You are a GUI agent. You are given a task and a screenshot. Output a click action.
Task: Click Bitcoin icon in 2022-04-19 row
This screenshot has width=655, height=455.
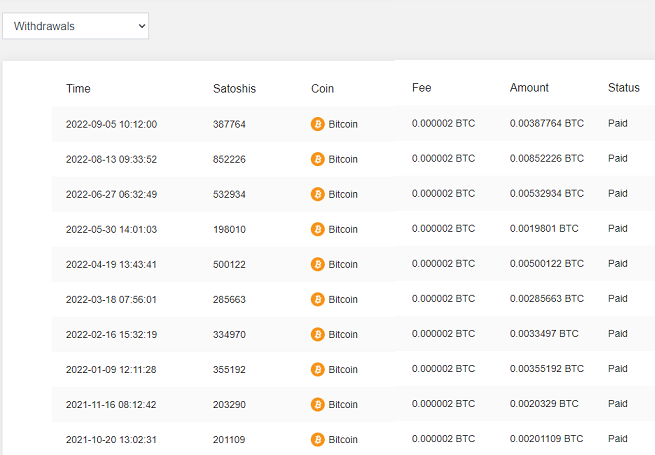(x=317, y=264)
